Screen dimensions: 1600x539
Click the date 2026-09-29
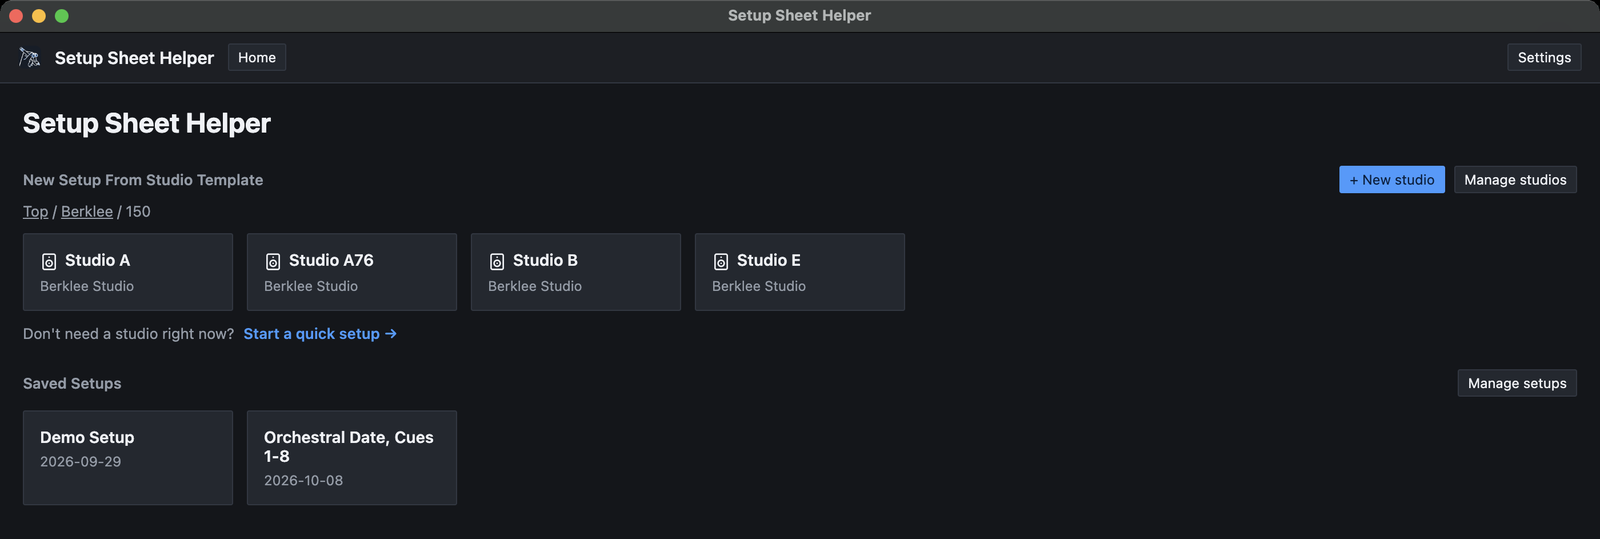coord(80,462)
